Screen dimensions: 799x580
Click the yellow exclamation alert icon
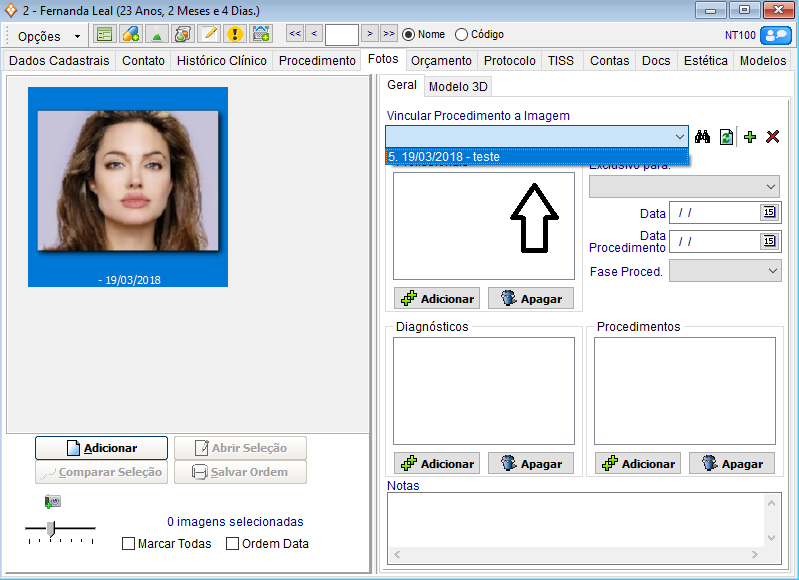click(x=234, y=34)
